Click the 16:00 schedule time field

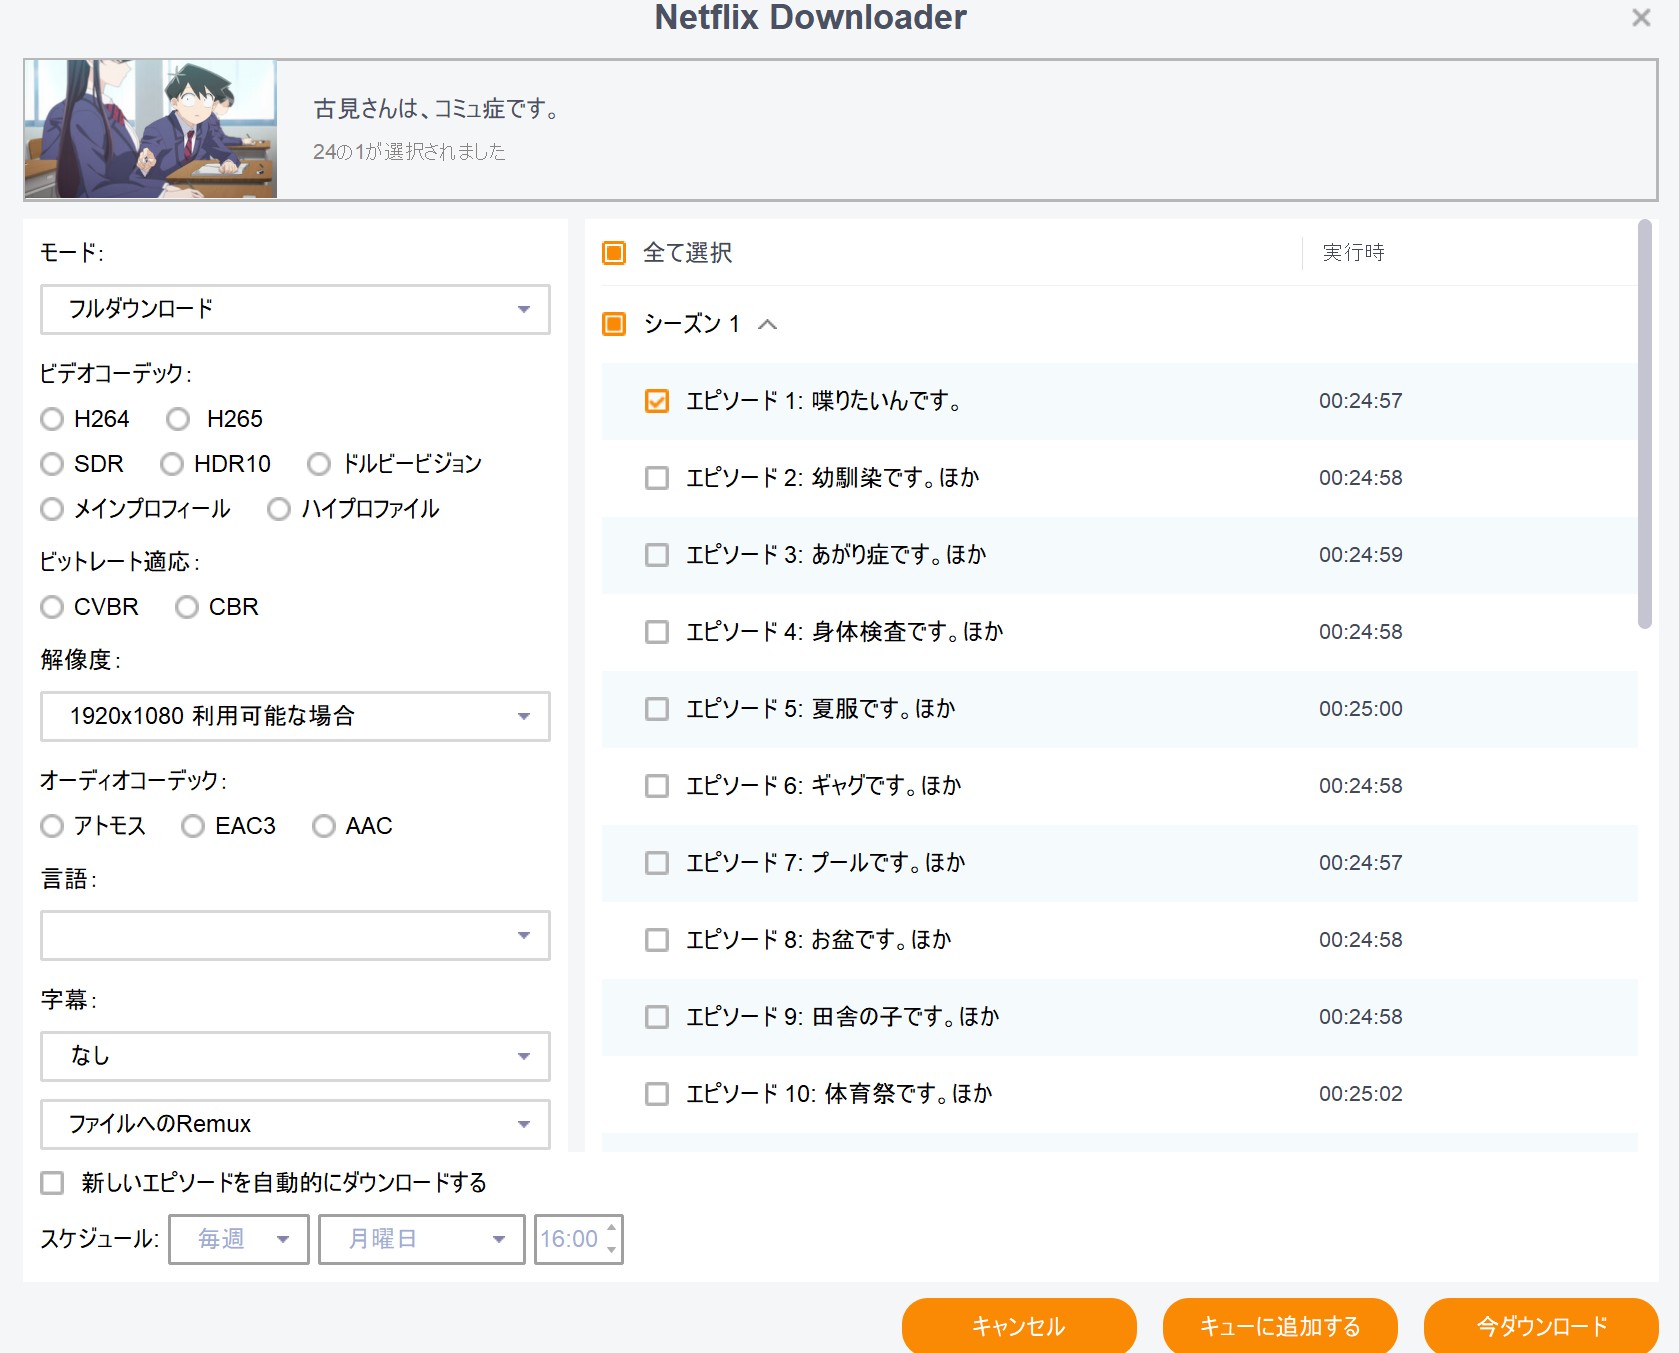(x=569, y=1239)
